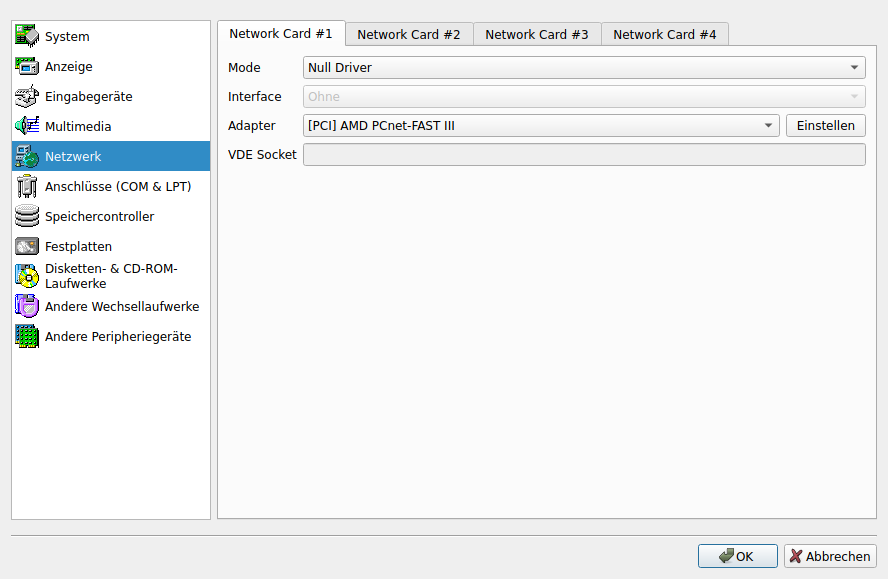
Task: Click the Speichercontroller icon
Action: coord(27,217)
